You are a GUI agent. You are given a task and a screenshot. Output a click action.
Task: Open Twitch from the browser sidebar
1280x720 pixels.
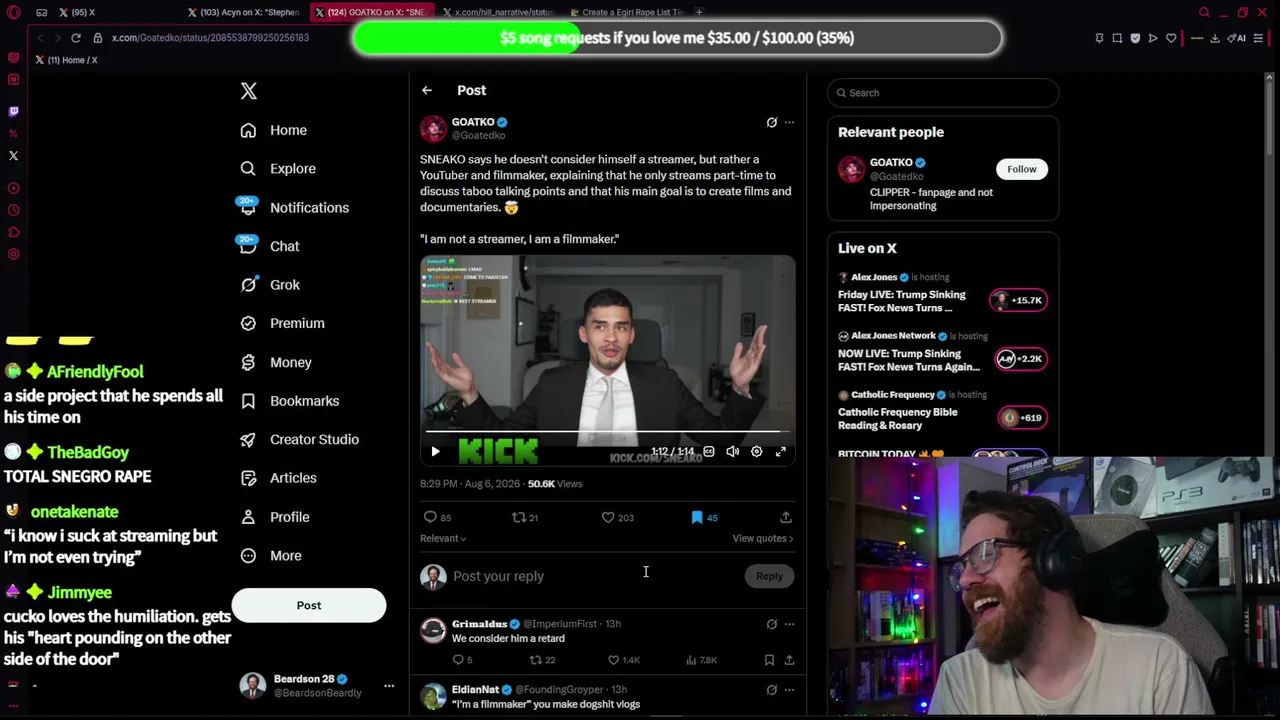pyautogui.click(x=13, y=111)
